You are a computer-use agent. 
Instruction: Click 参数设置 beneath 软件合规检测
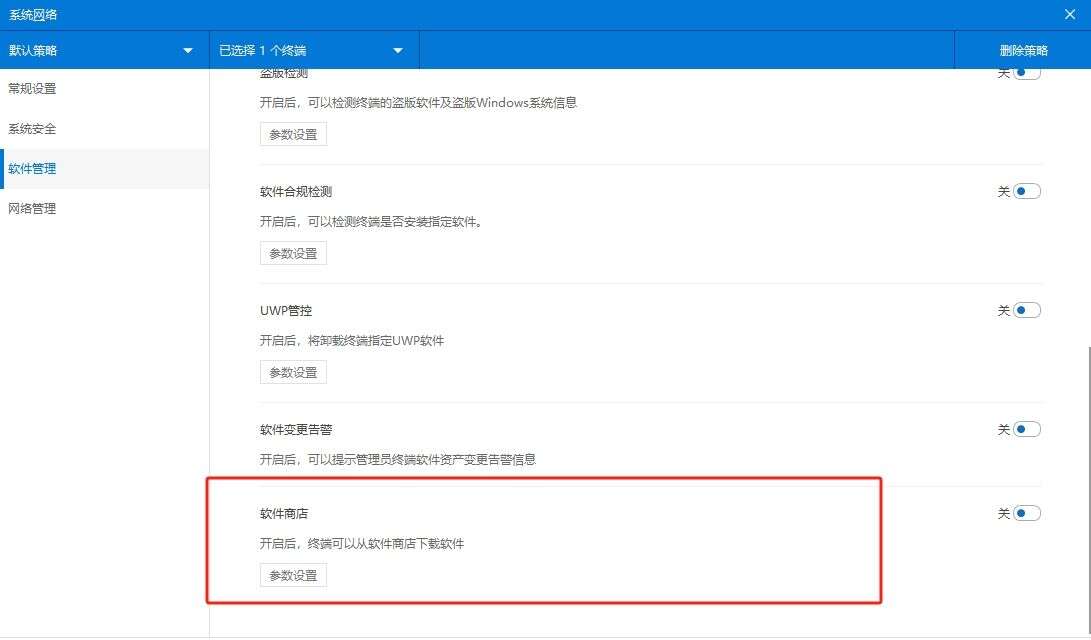(292, 252)
